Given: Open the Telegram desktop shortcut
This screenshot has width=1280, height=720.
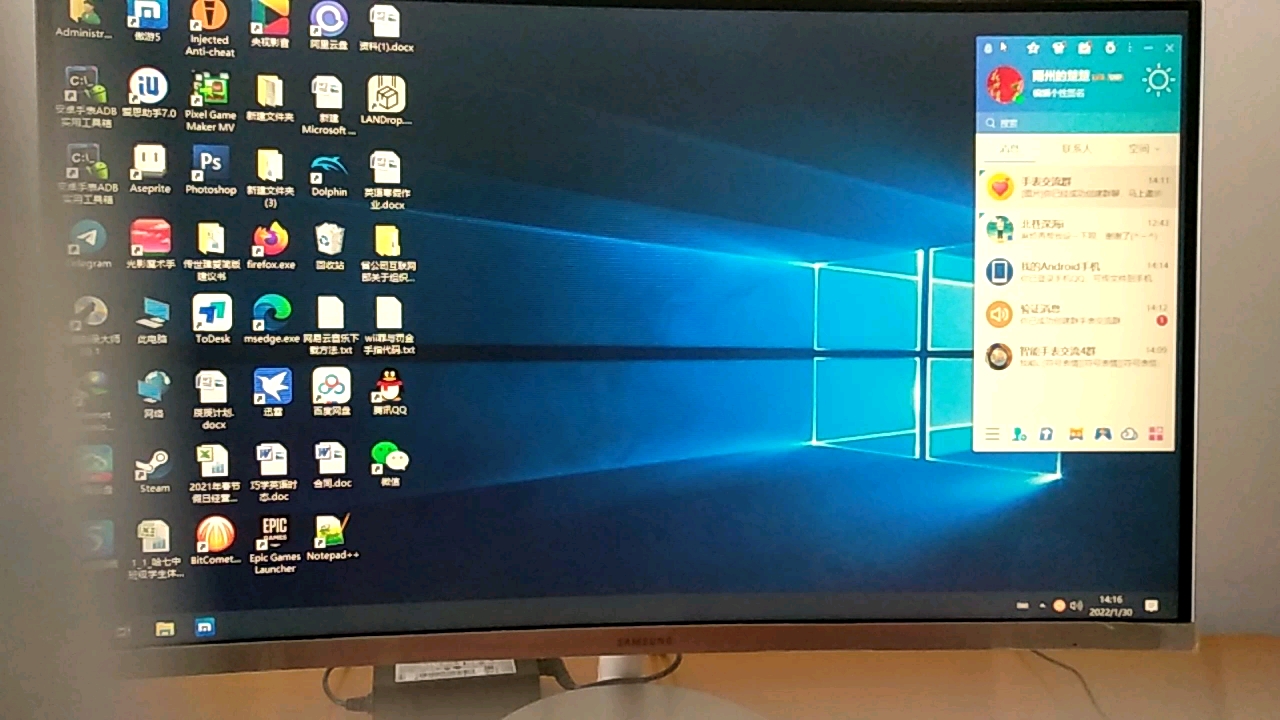Looking at the screenshot, I should coord(89,244).
